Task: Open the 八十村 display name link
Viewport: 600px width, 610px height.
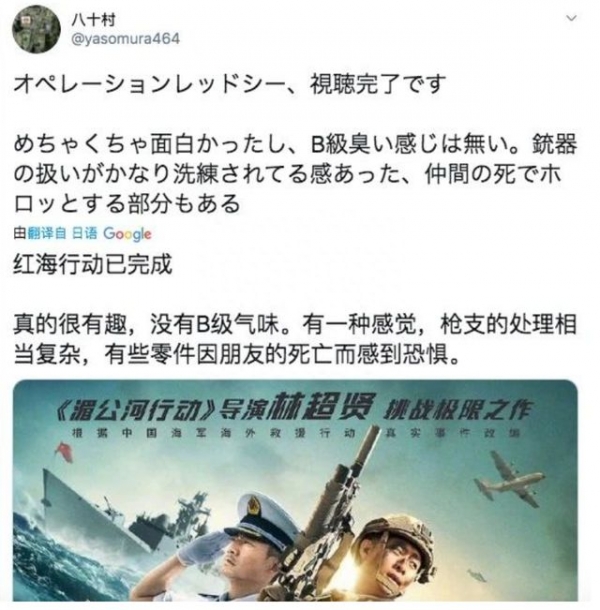Action: 93,19
